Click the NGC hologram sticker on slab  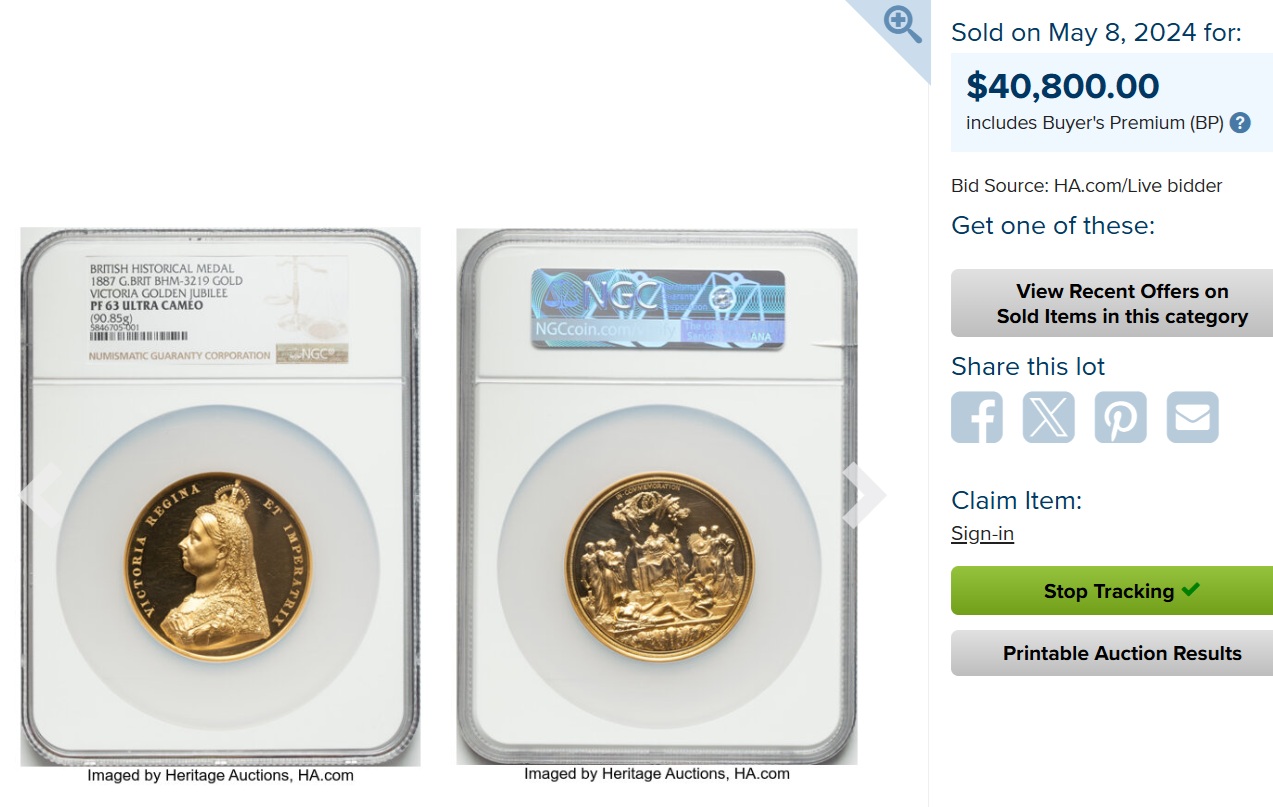[x=658, y=309]
